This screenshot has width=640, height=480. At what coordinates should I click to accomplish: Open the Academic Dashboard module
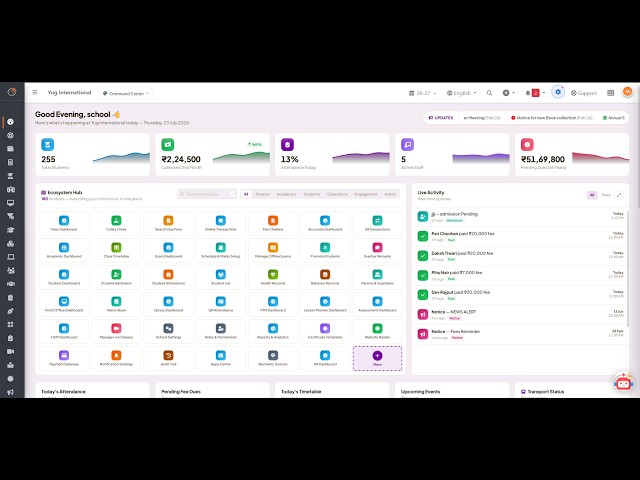64,250
